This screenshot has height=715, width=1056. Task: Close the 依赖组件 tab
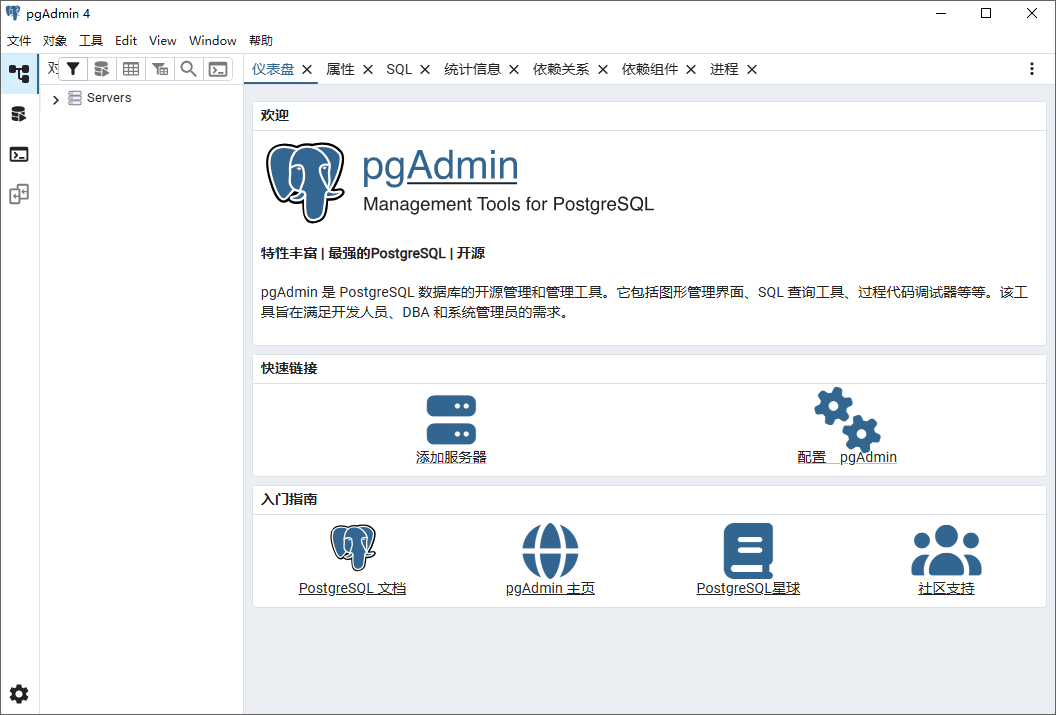[x=691, y=69]
